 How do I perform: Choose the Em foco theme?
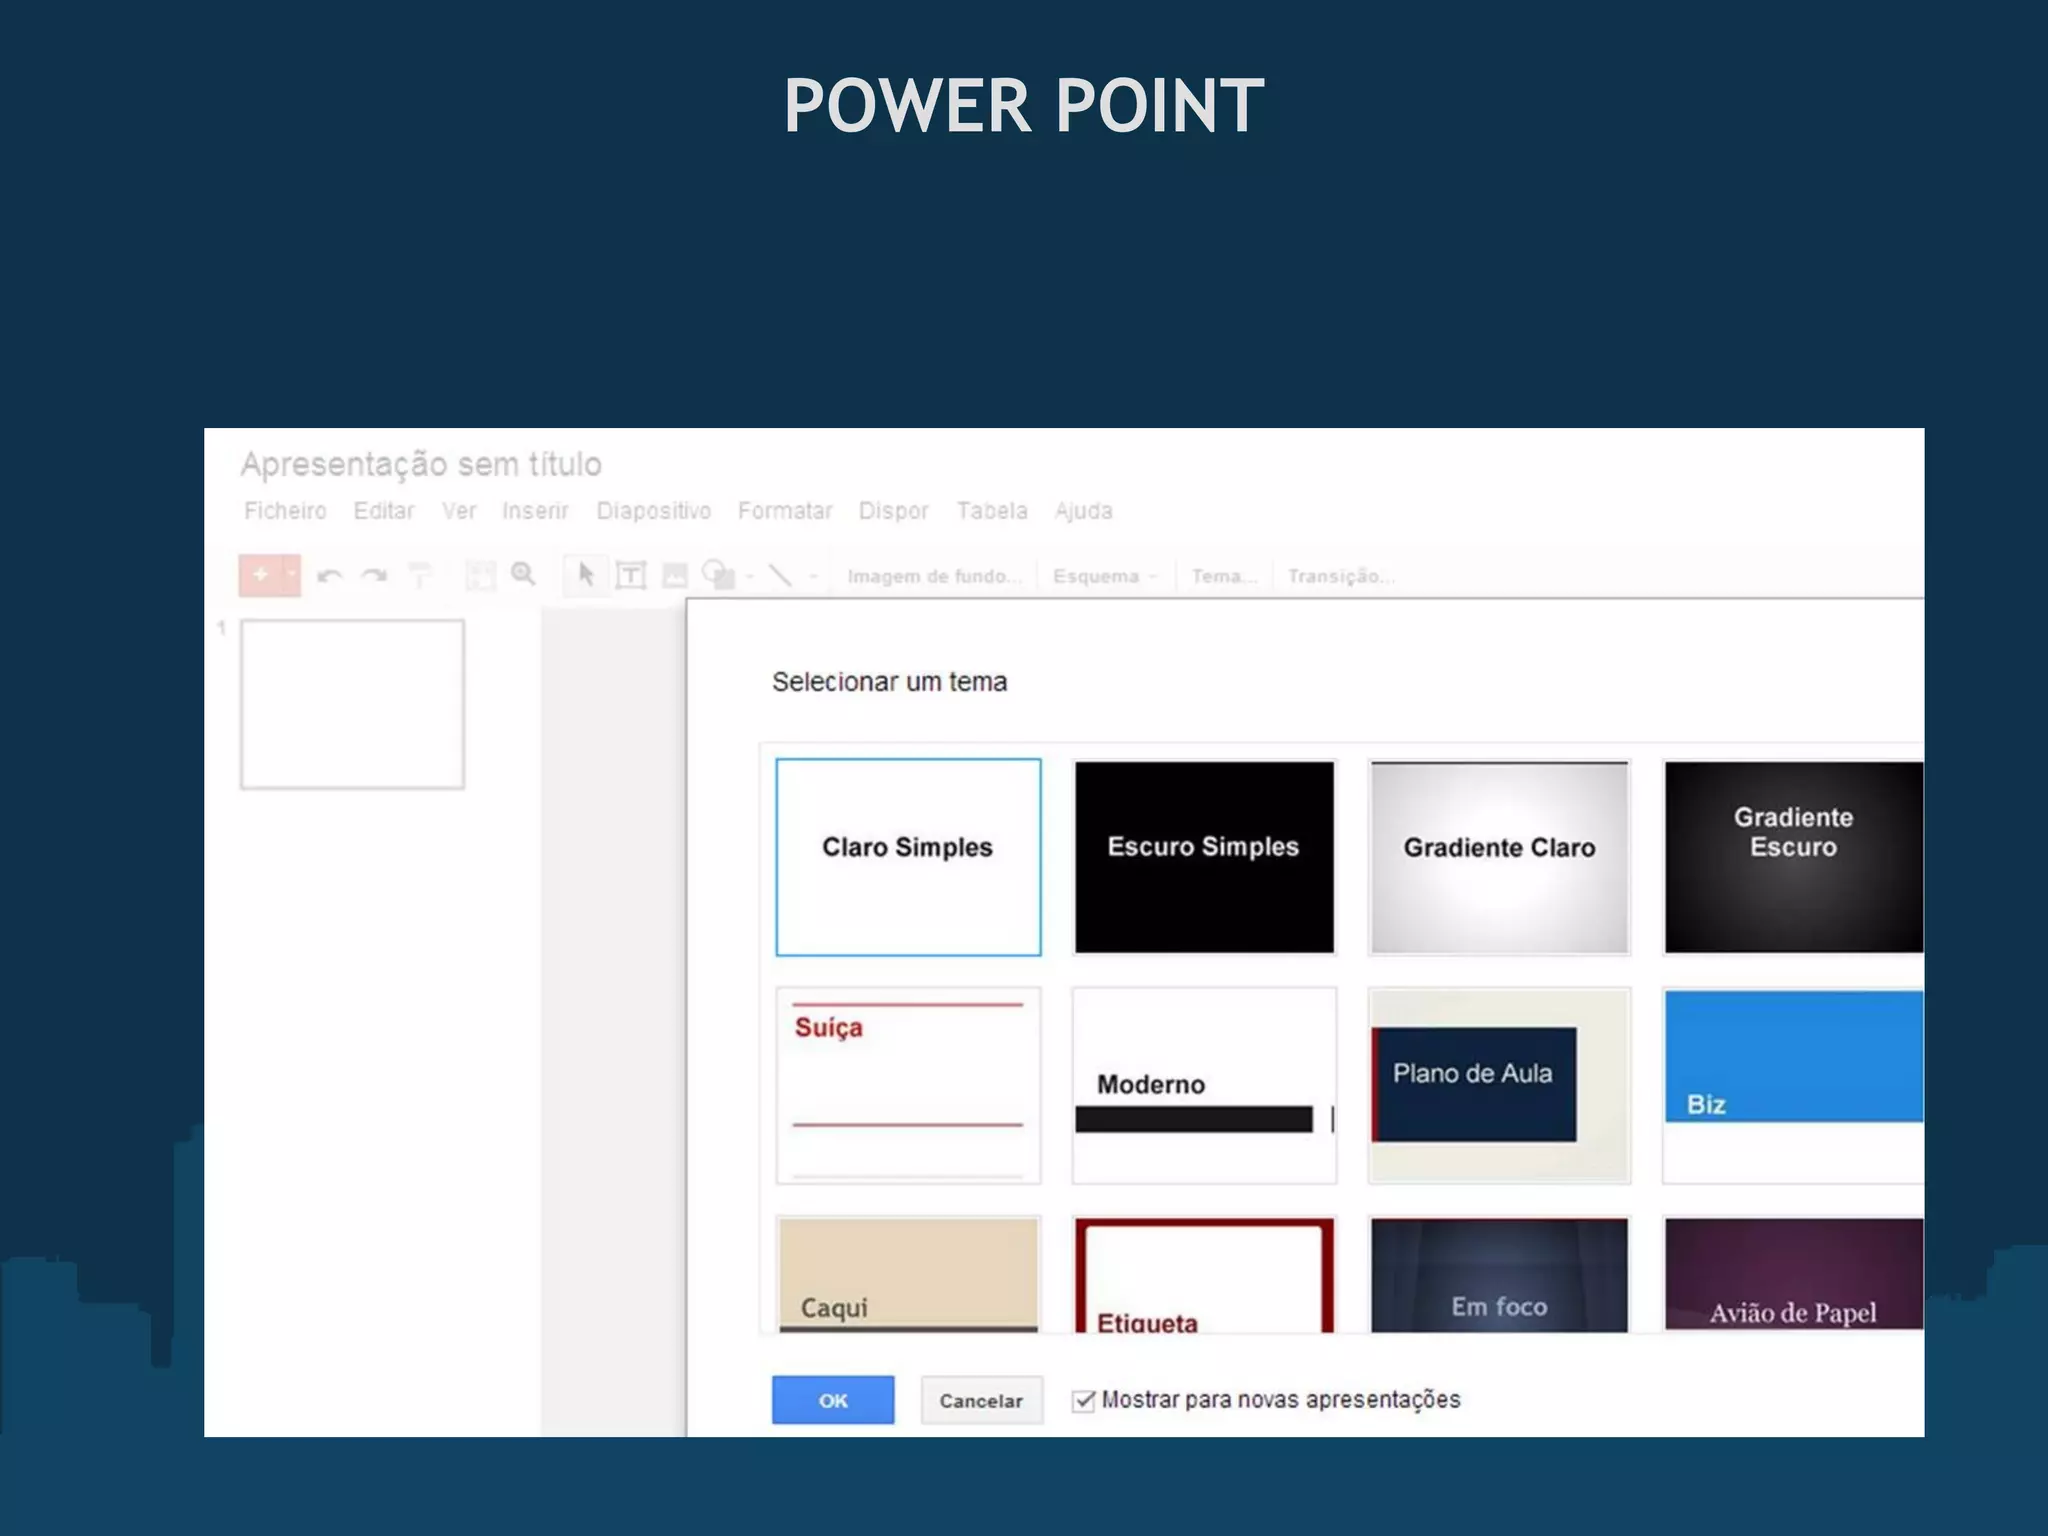(x=1499, y=1275)
